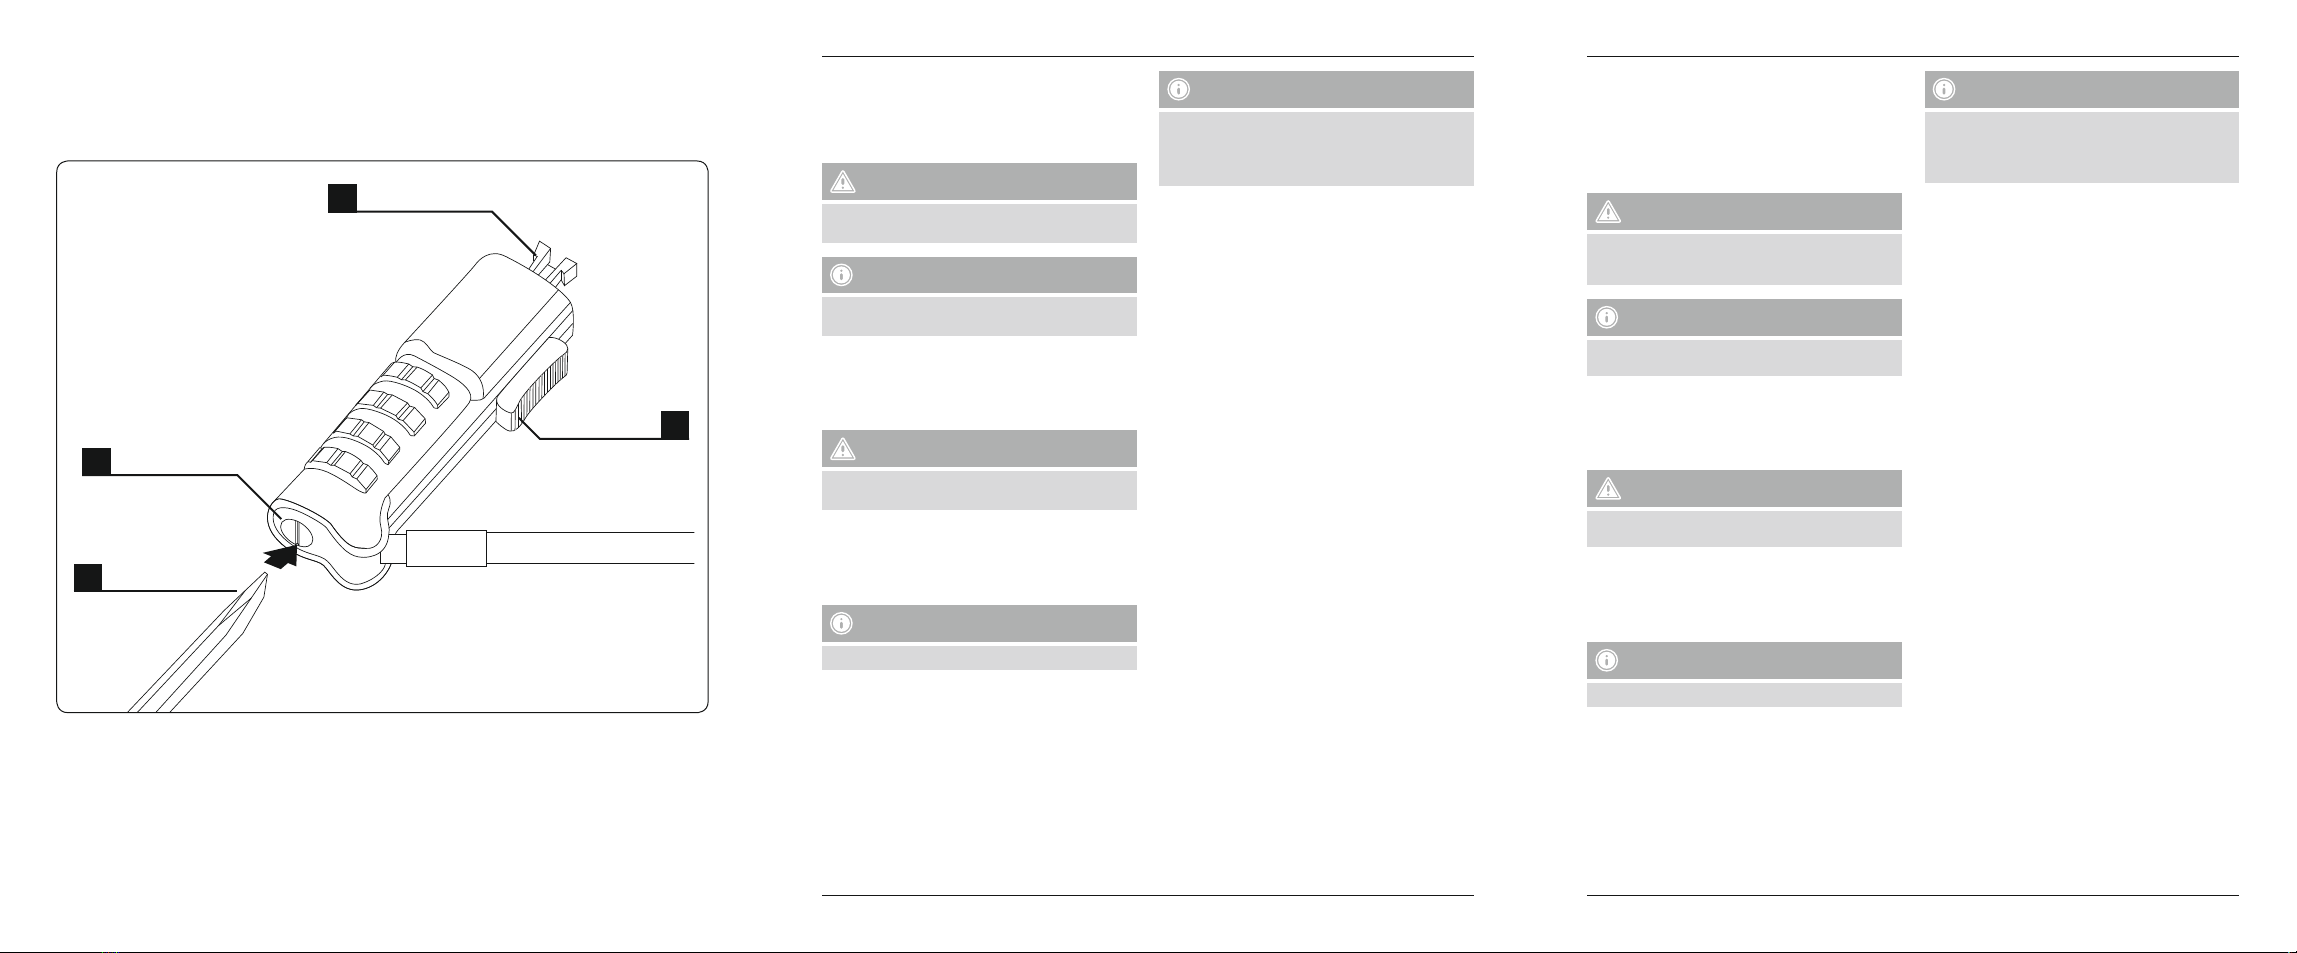This screenshot has width=2297, height=953.
Task: Click info icon heading middle page's right column
Action: (x=1179, y=90)
